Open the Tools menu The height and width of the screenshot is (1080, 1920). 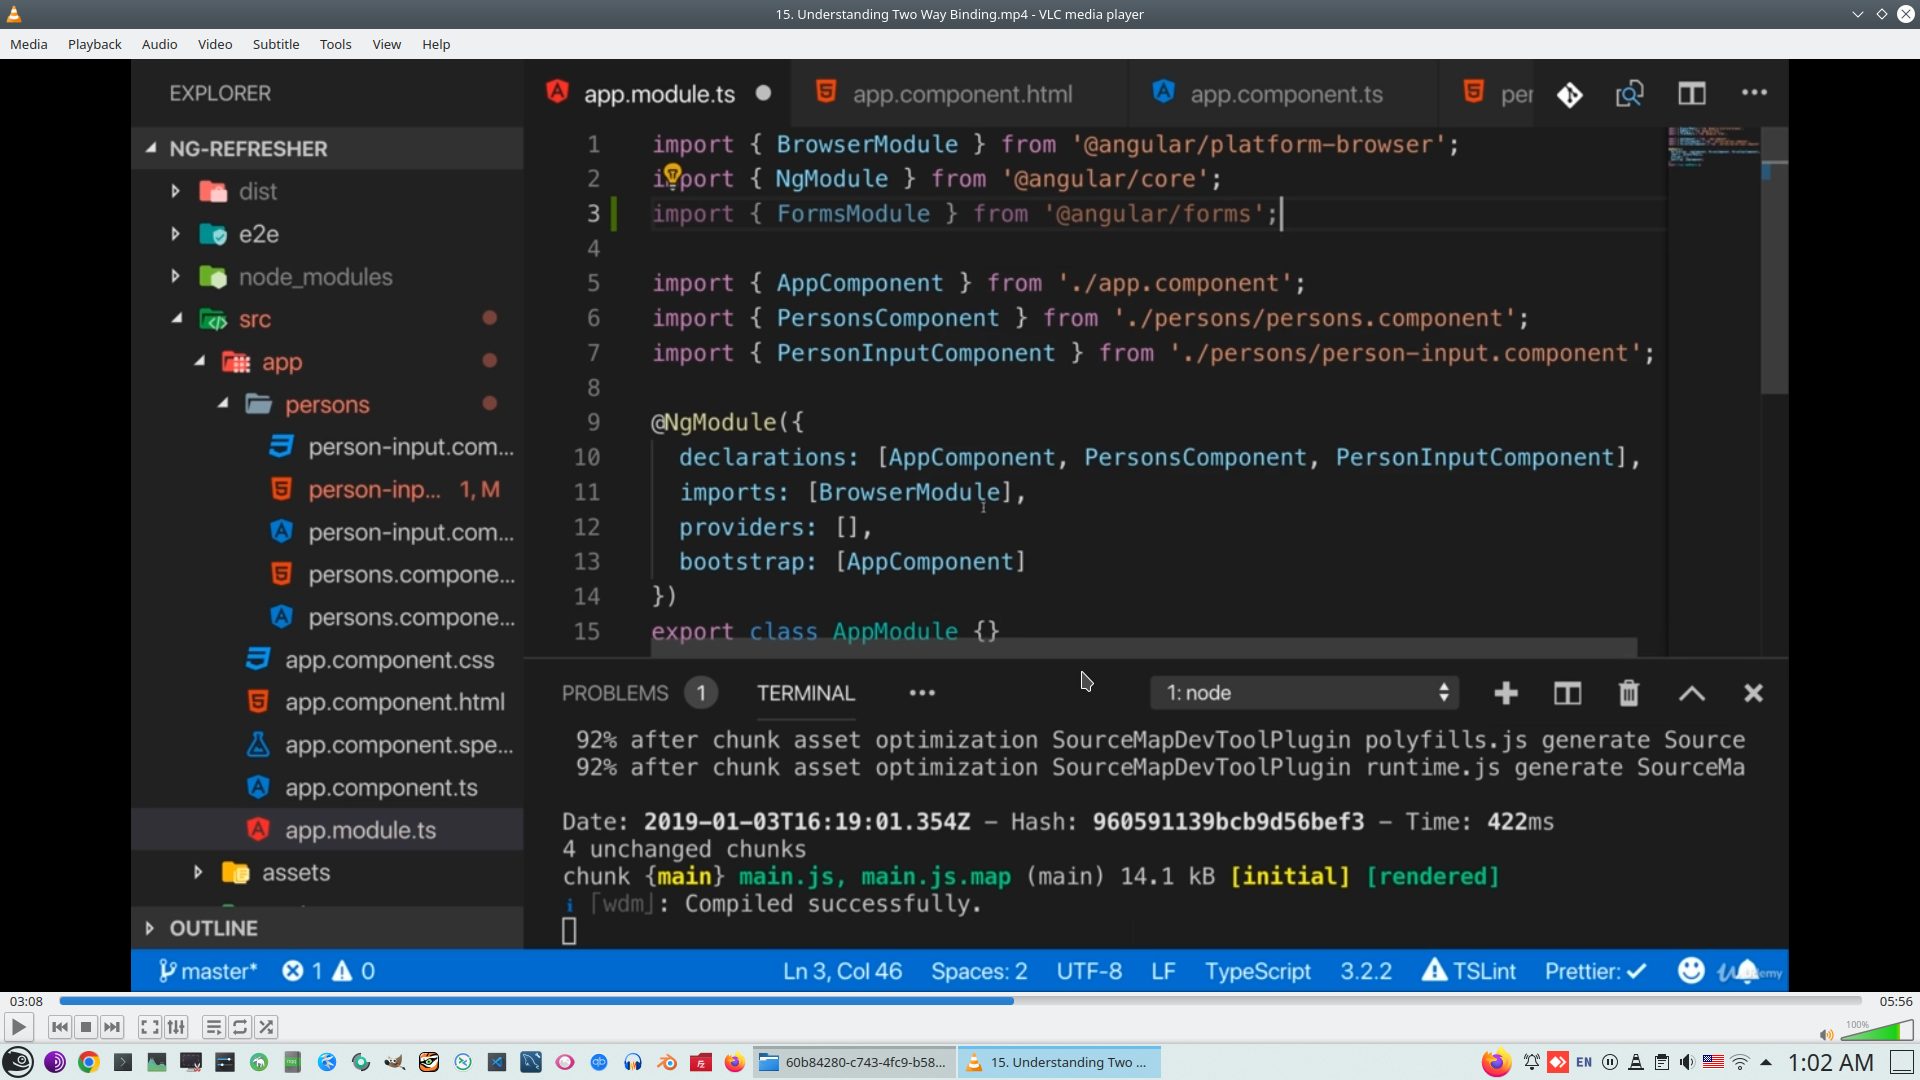(335, 44)
